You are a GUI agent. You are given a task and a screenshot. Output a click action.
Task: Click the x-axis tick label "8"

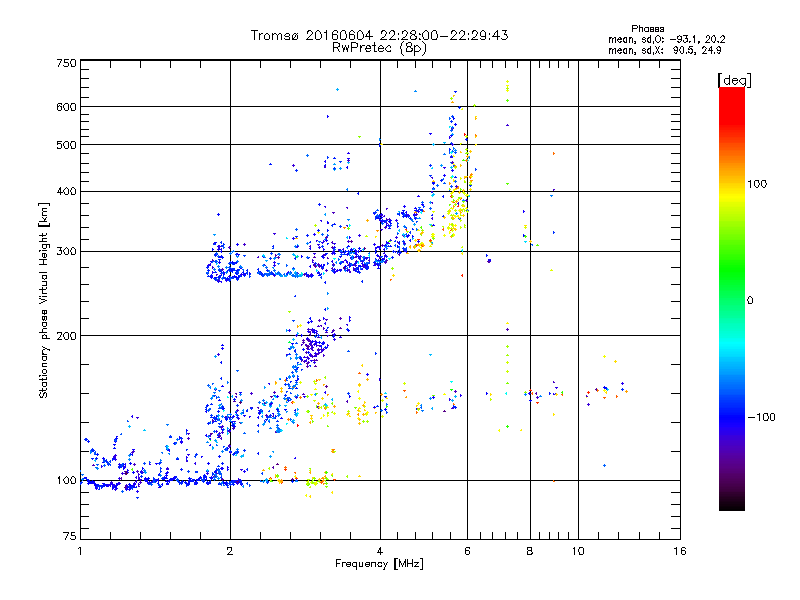click(x=530, y=551)
